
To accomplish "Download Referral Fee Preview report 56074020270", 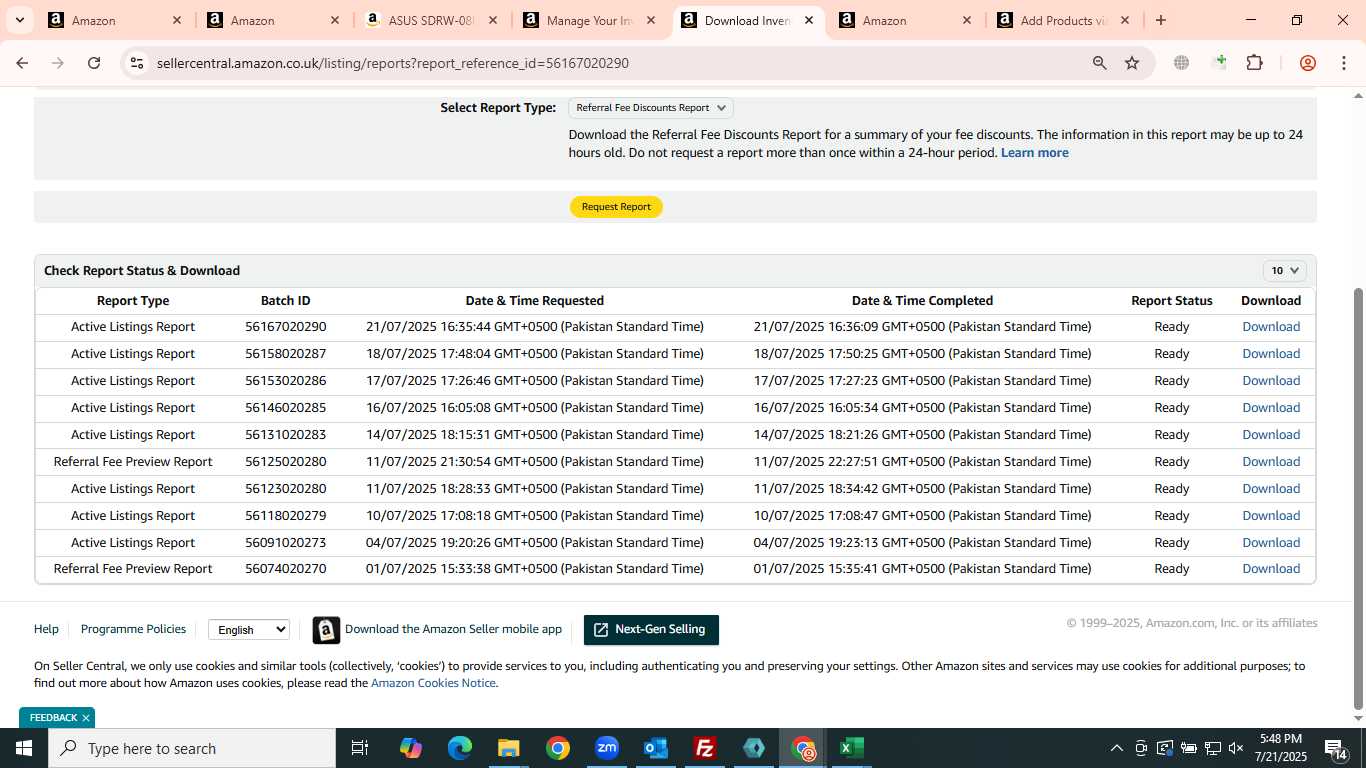I will (x=1271, y=569).
